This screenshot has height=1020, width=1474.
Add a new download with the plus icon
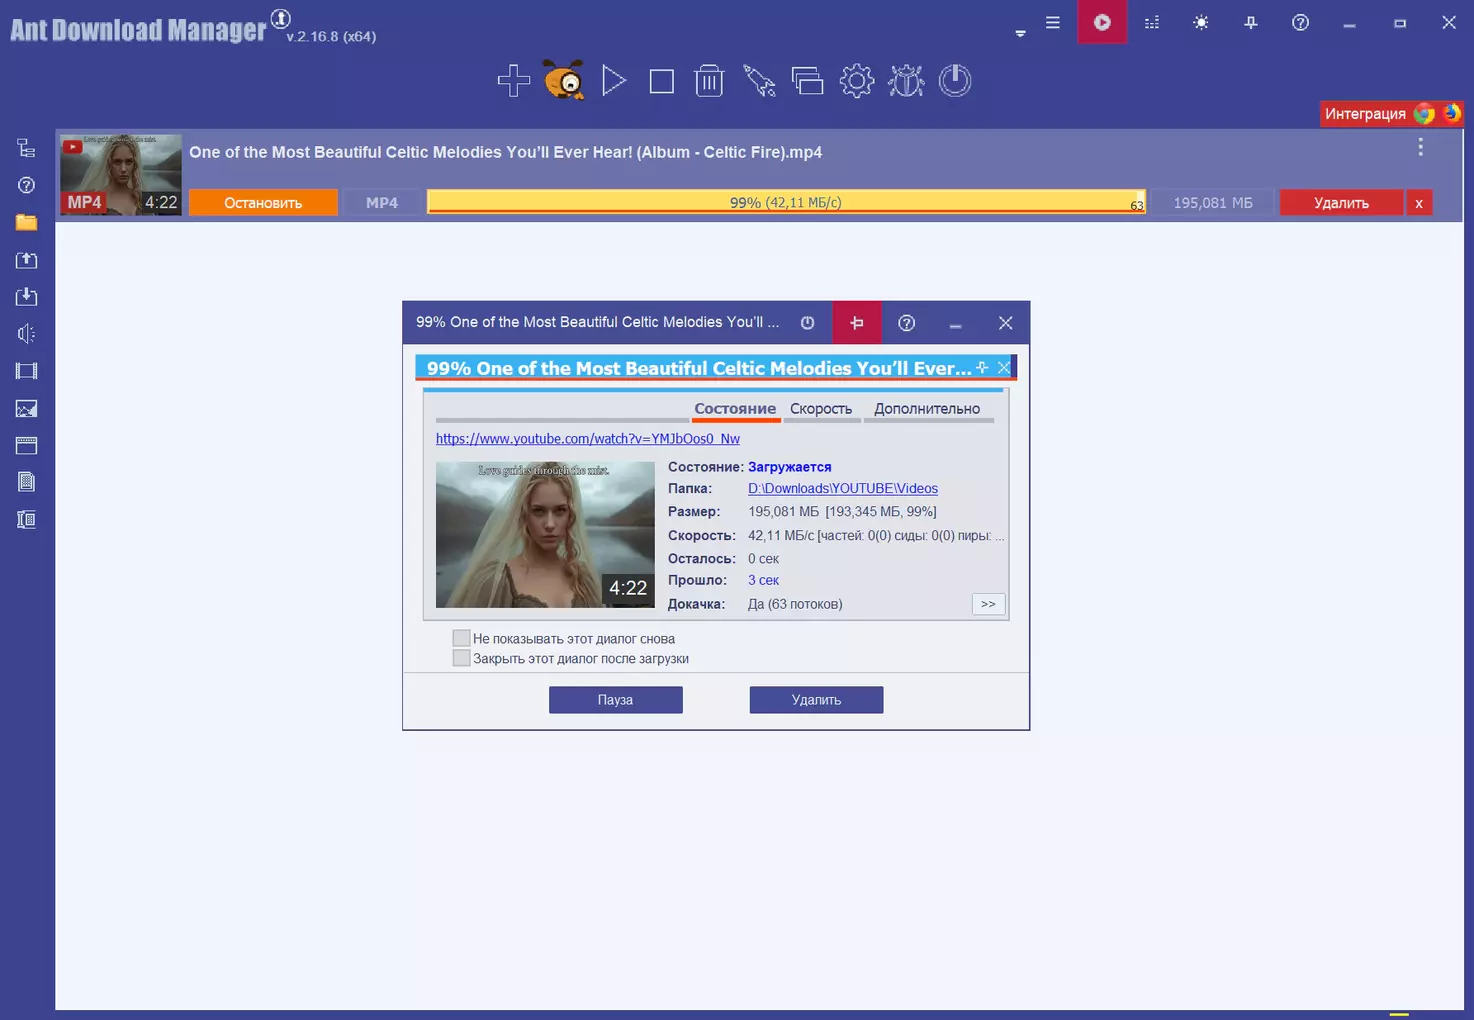(x=513, y=81)
